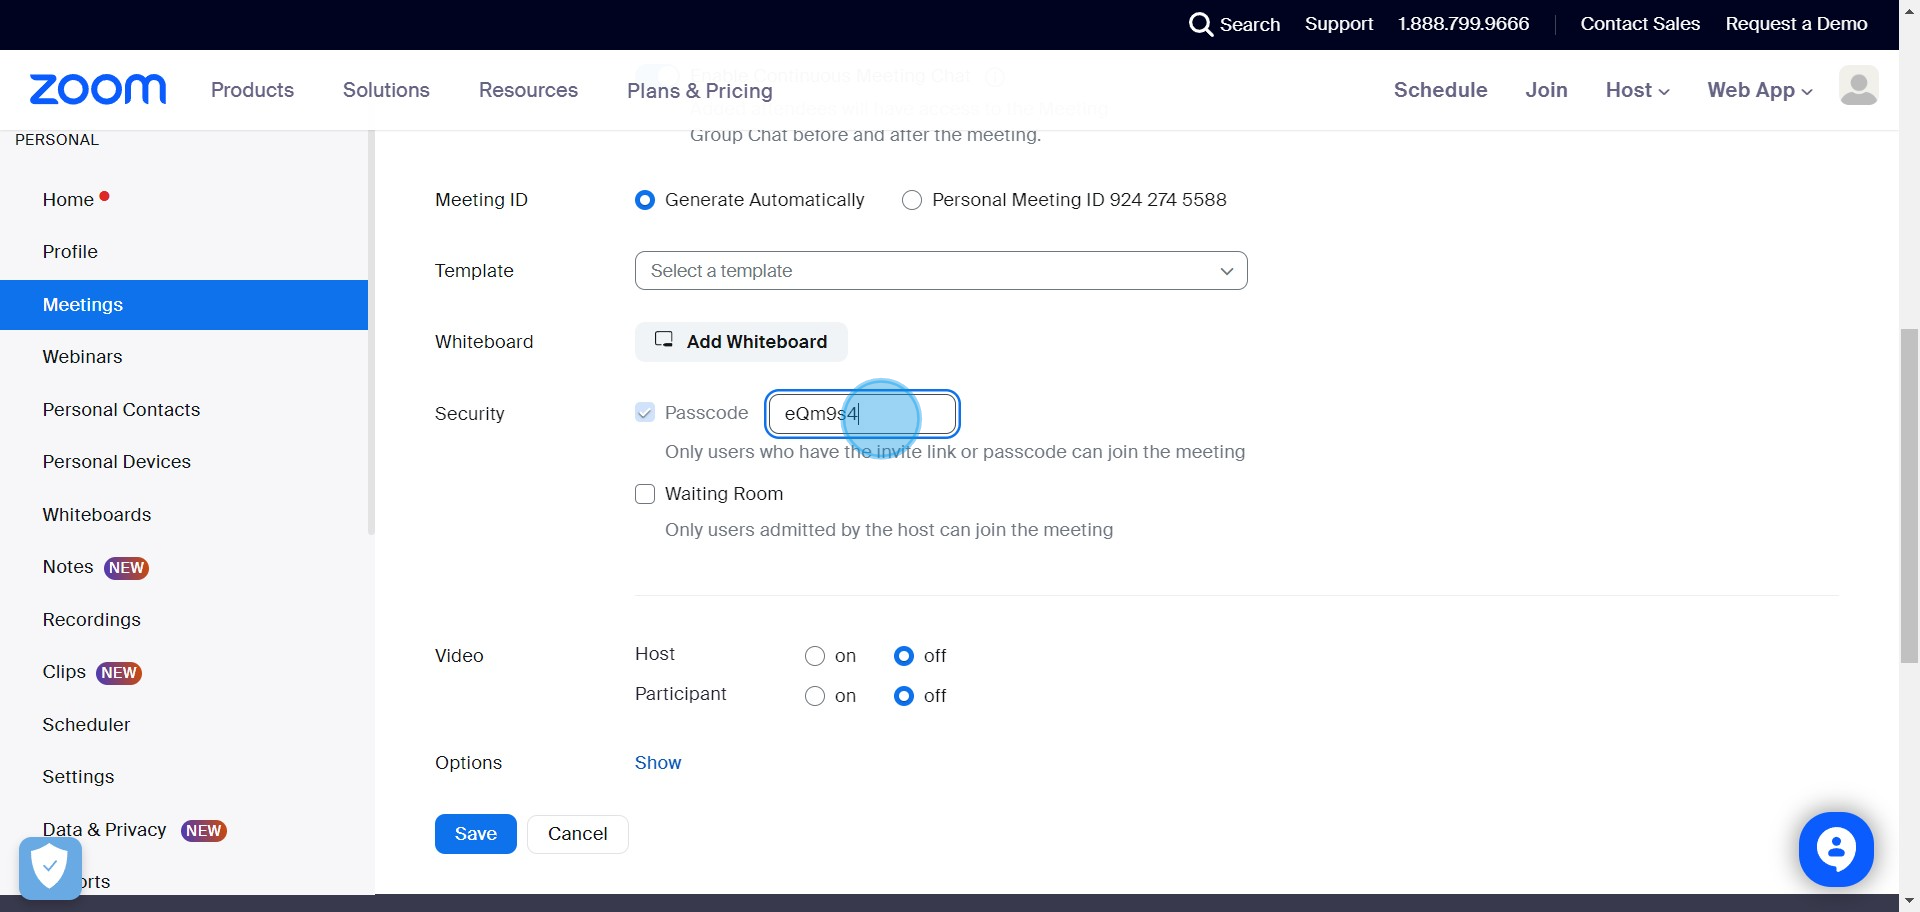Open Personal Devices in the sidebar

click(116, 462)
